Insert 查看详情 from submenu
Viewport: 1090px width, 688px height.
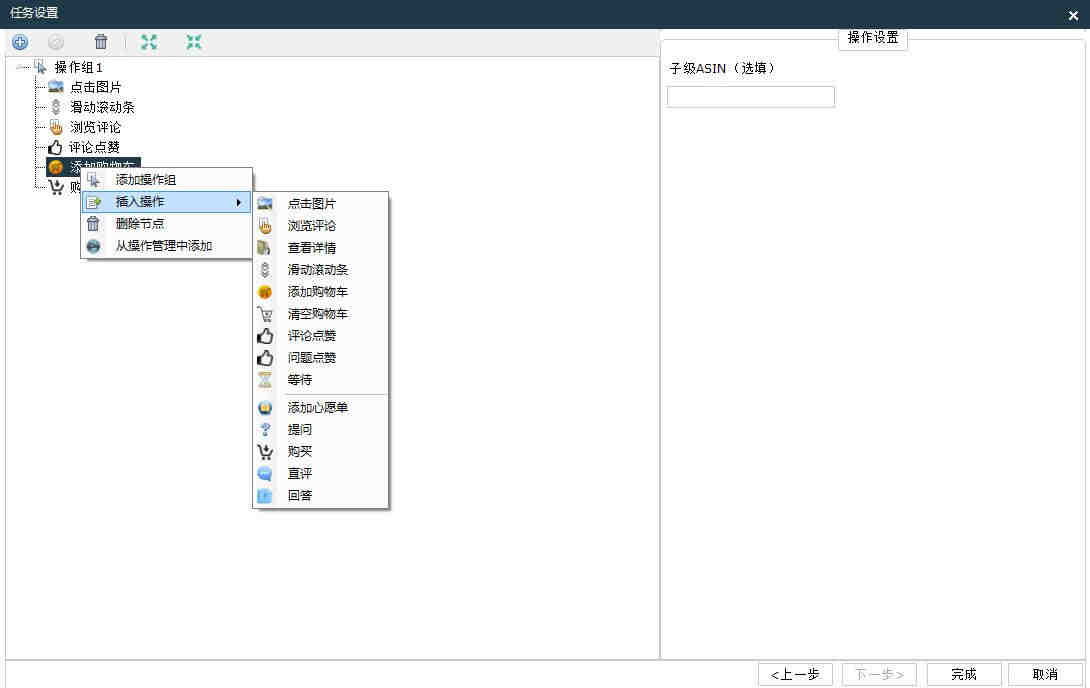(x=320, y=248)
